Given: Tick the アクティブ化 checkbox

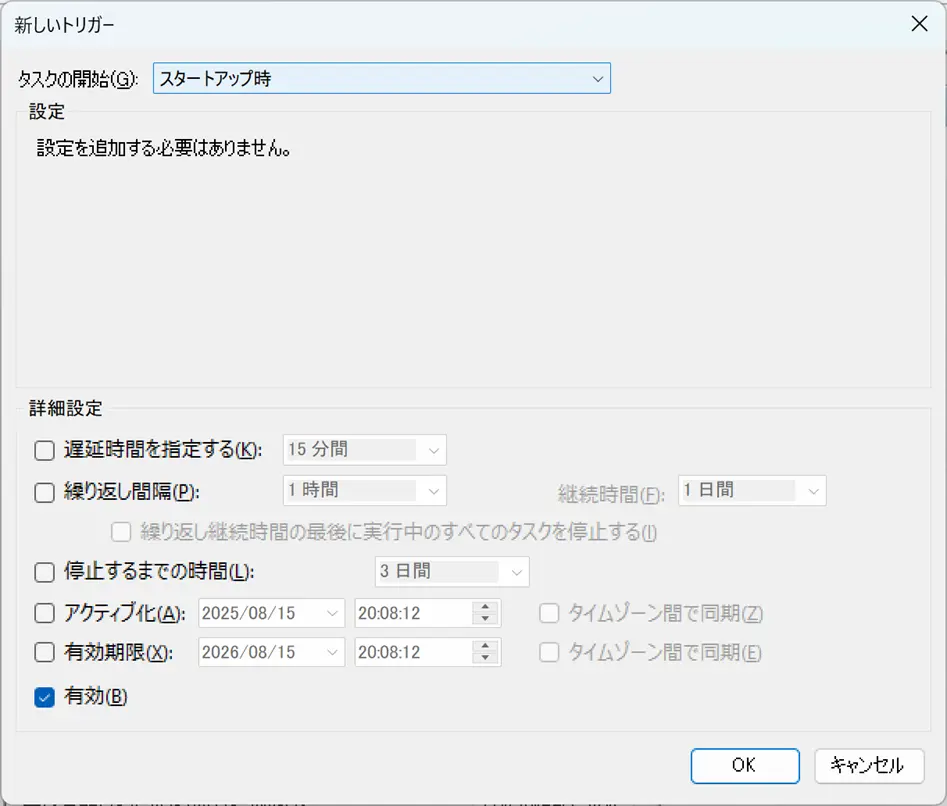Looking at the screenshot, I should tap(45, 613).
